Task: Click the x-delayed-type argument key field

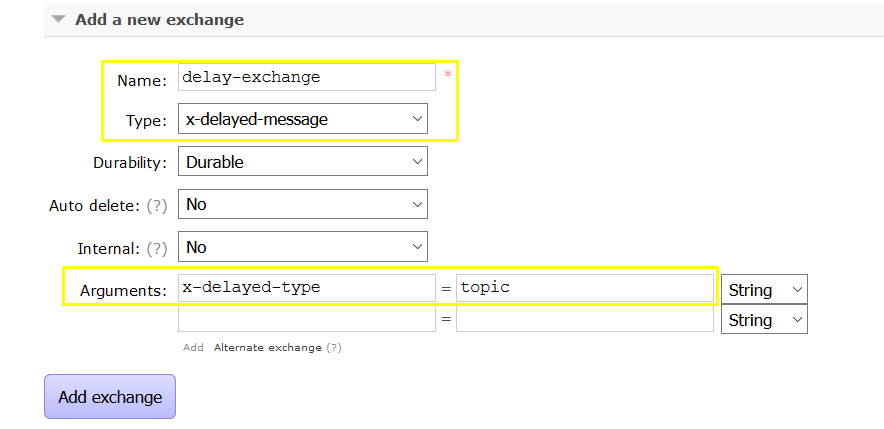Action: coord(306,288)
